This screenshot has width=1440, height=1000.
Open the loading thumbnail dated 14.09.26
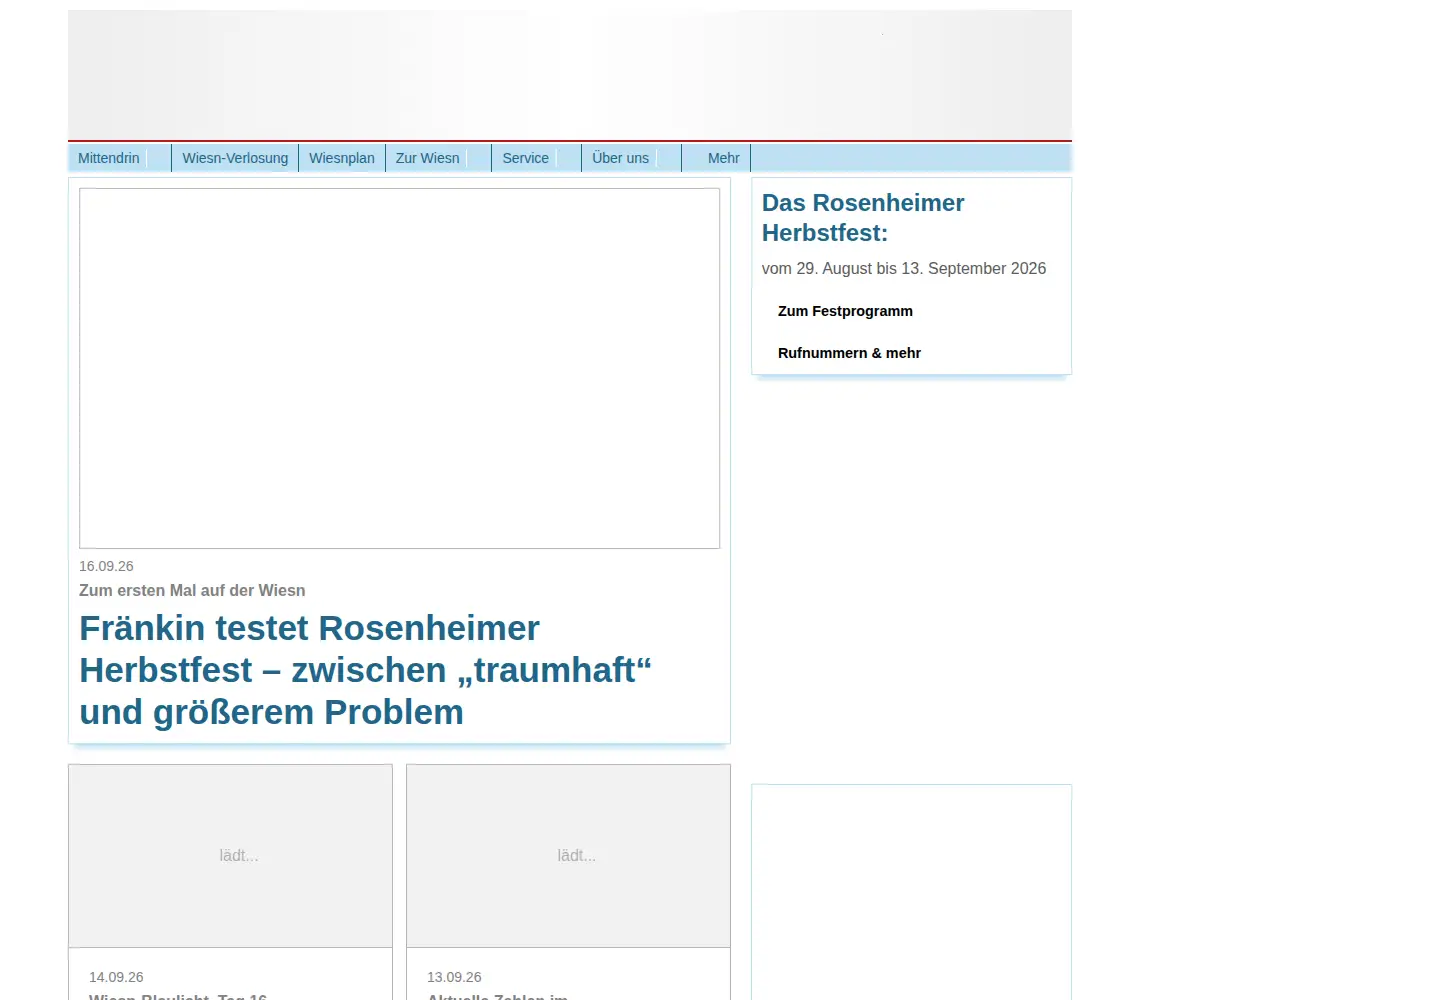(x=230, y=856)
